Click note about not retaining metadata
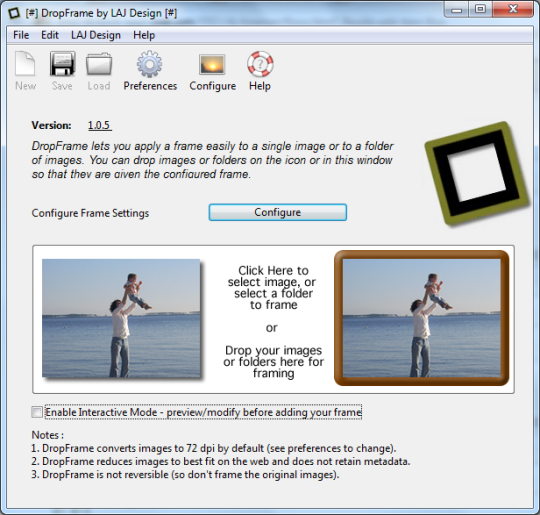The width and height of the screenshot is (540, 515). [221, 461]
